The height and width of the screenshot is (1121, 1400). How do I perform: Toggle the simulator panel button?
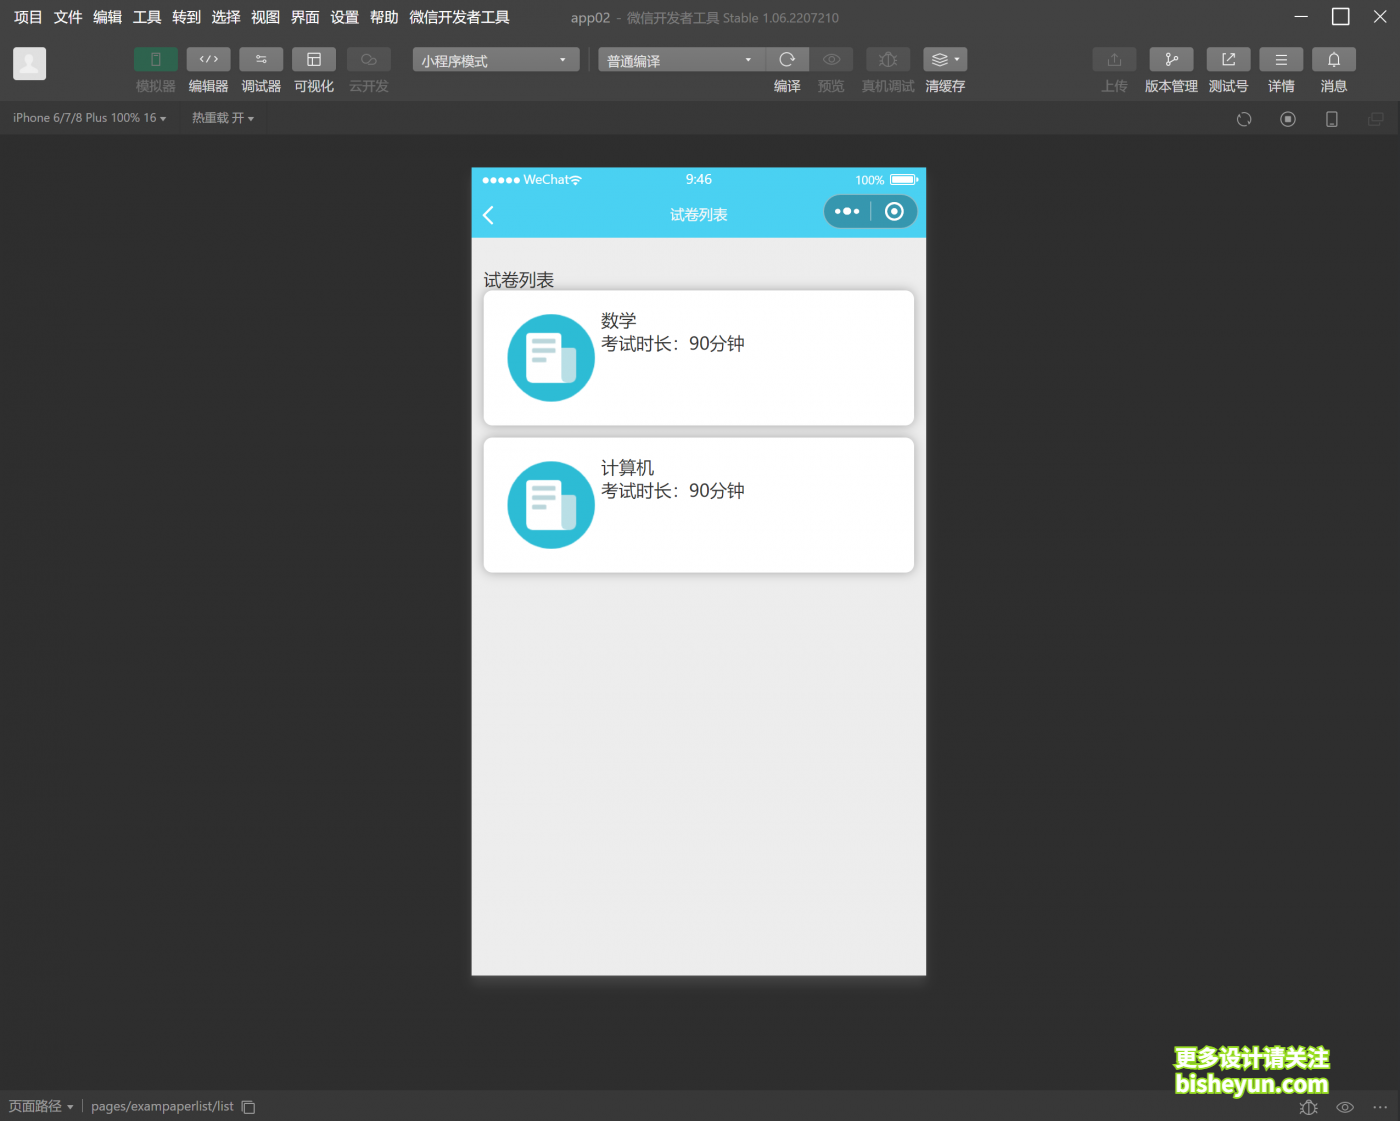(155, 60)
